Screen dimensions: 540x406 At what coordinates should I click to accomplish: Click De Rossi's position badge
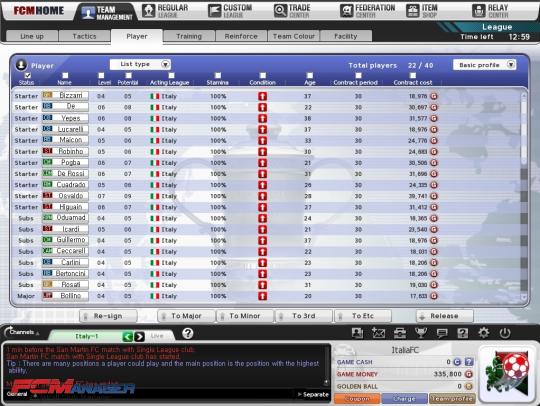[x=48, y=173]
